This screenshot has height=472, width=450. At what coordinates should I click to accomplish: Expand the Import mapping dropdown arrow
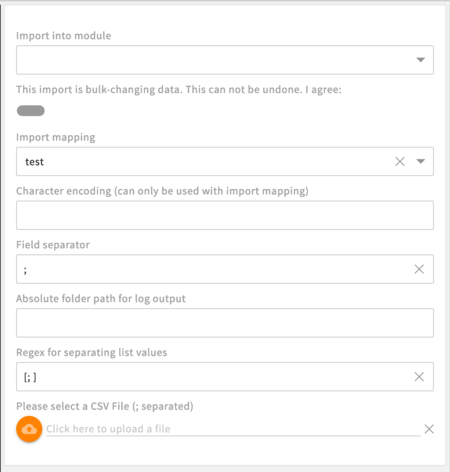(x=421, y=161)
